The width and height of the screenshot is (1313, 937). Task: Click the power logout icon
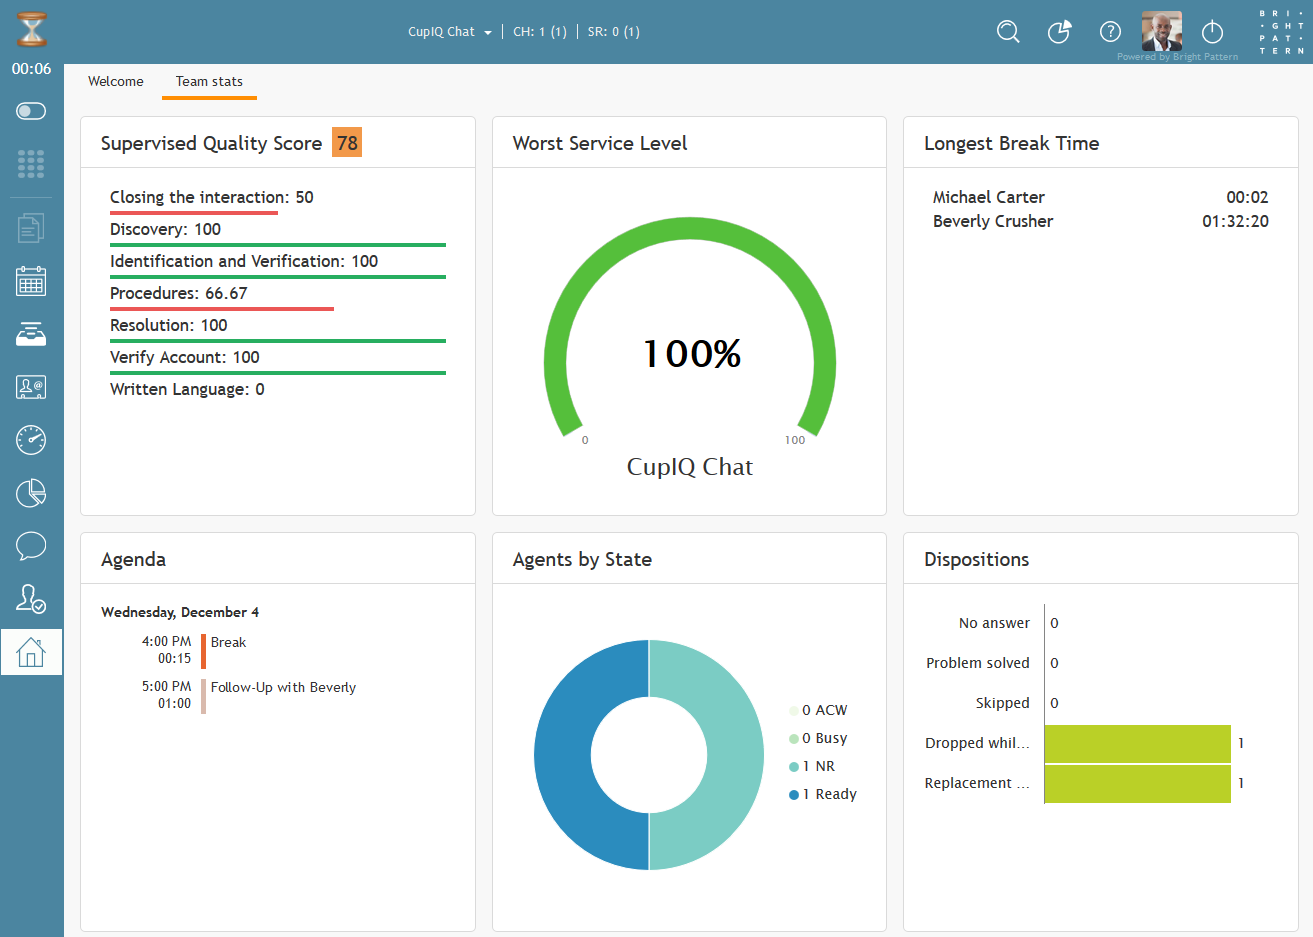point(1212,32)
